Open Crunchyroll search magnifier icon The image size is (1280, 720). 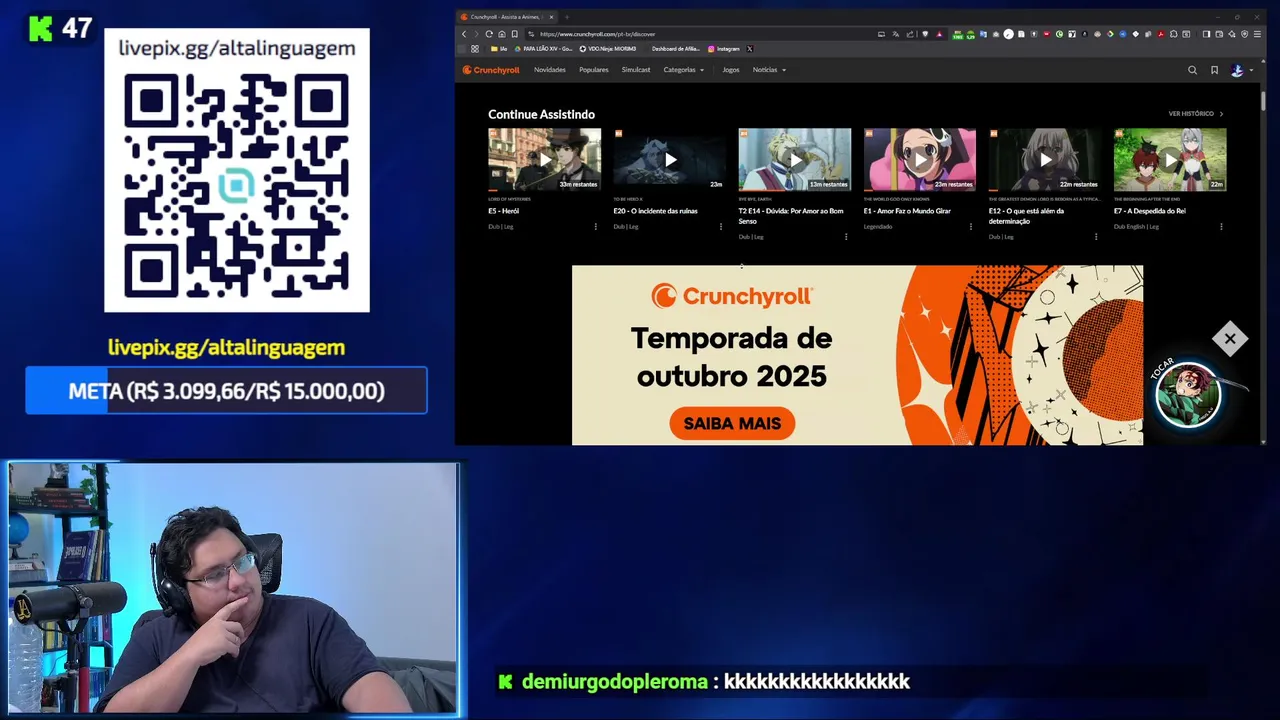tap(1192, 70)
